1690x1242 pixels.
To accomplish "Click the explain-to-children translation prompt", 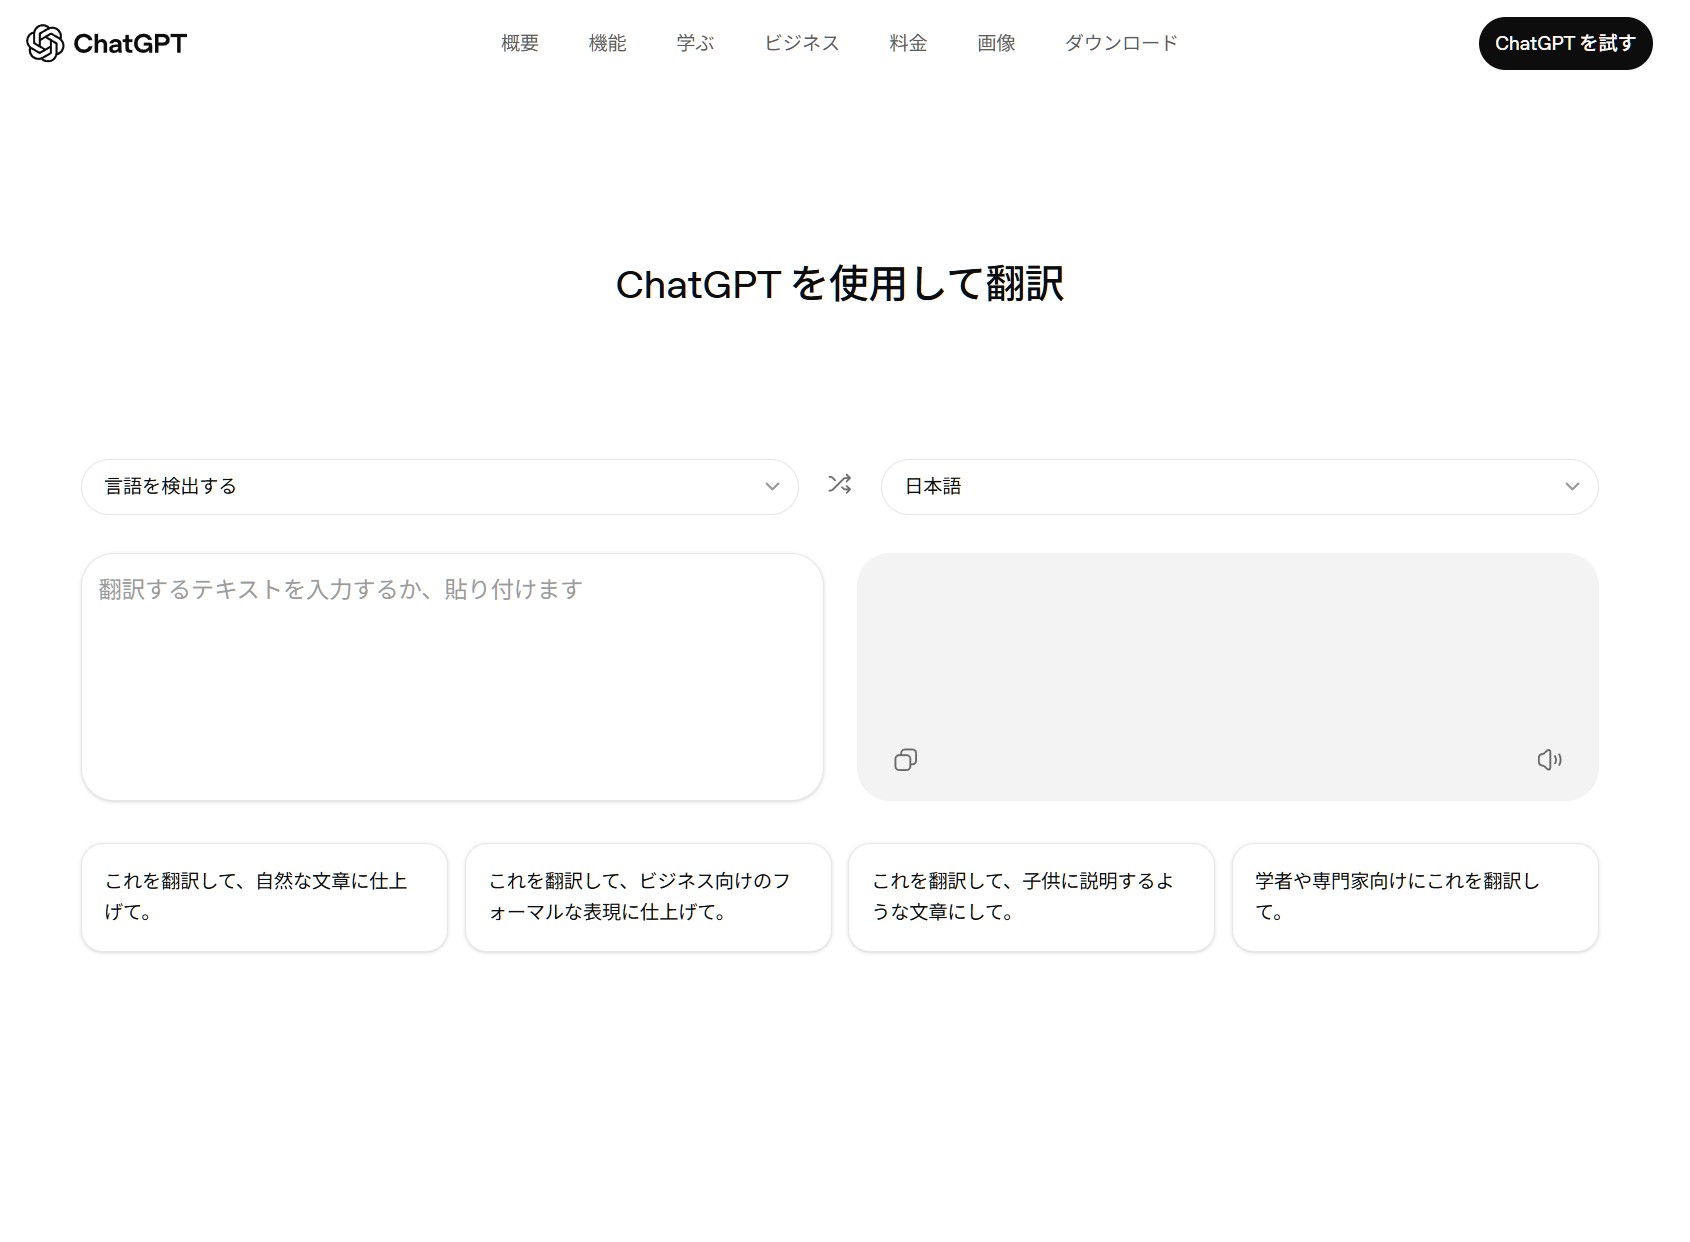I will pyautogui.click(x=1030, y=897).
